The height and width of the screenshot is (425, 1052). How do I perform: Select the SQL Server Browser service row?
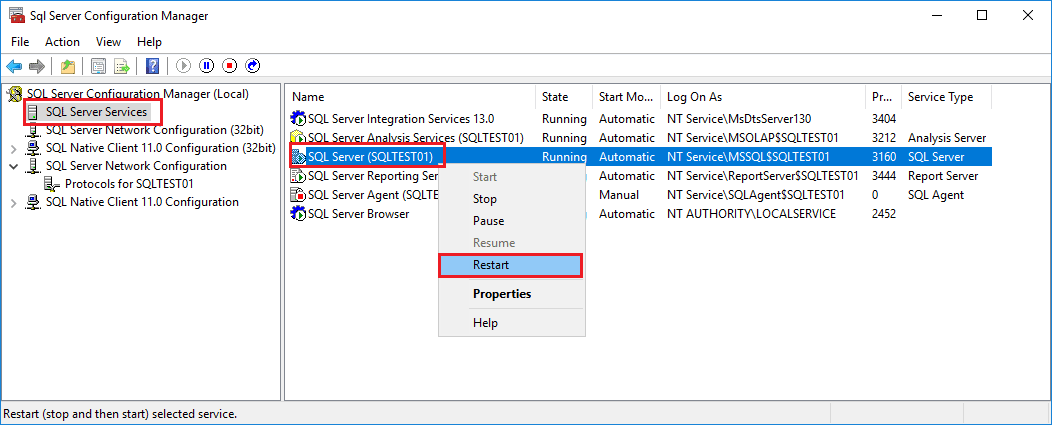click(x=358, y=214)
